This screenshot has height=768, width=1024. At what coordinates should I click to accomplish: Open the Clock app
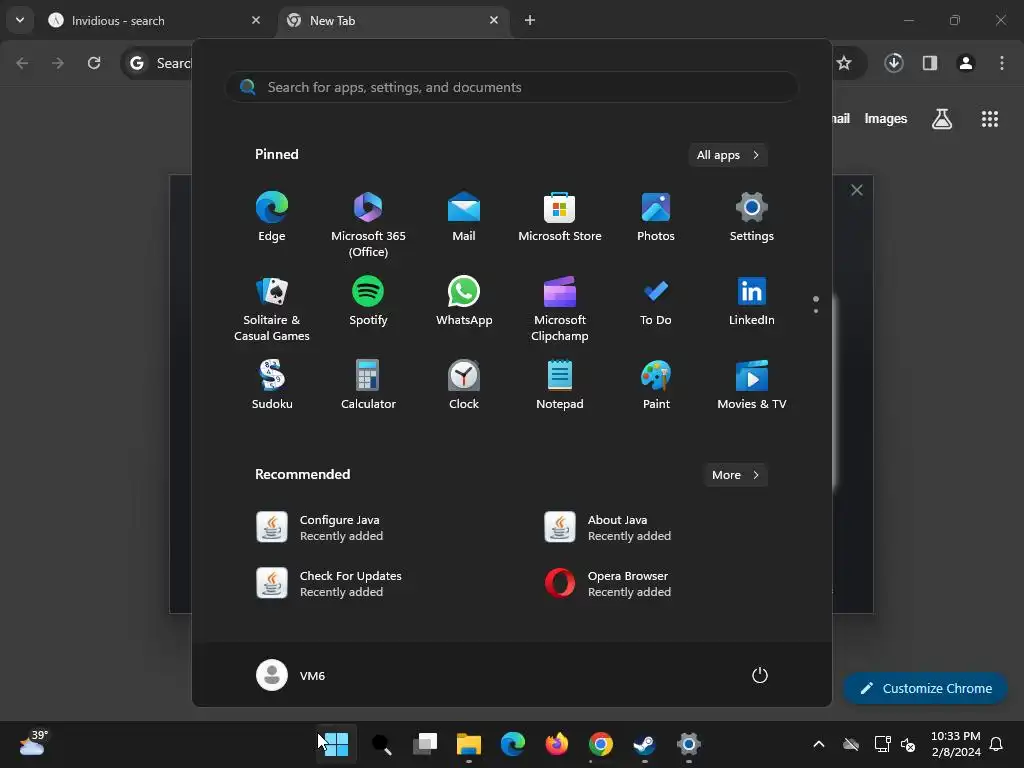click(x=464, y=385)
